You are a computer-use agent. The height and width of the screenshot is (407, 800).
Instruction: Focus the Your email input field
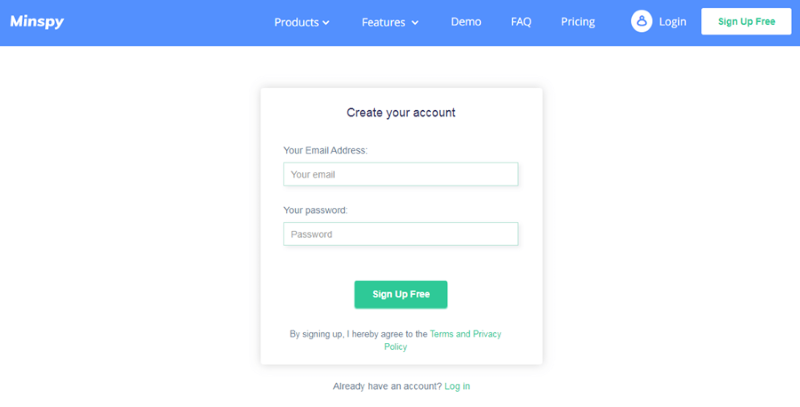click(401, 174)
